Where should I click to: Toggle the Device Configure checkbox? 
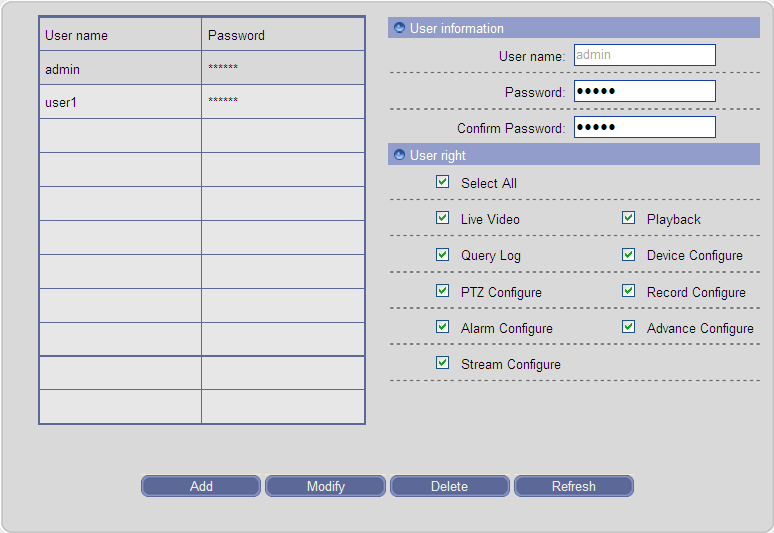[628, 255]
